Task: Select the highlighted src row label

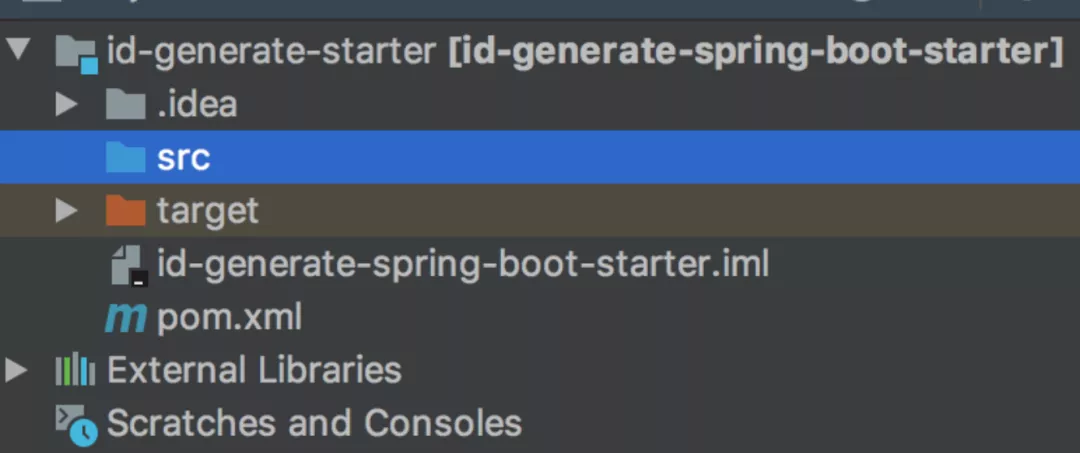Action: tap(183, 158)
